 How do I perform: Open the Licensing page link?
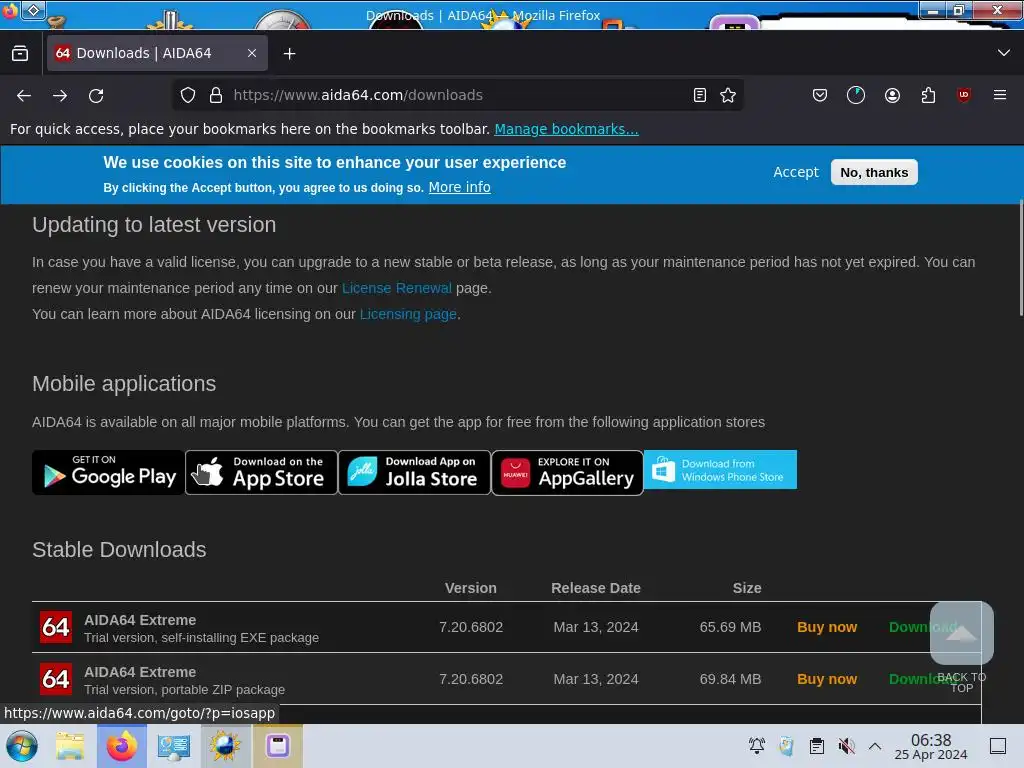408,314
